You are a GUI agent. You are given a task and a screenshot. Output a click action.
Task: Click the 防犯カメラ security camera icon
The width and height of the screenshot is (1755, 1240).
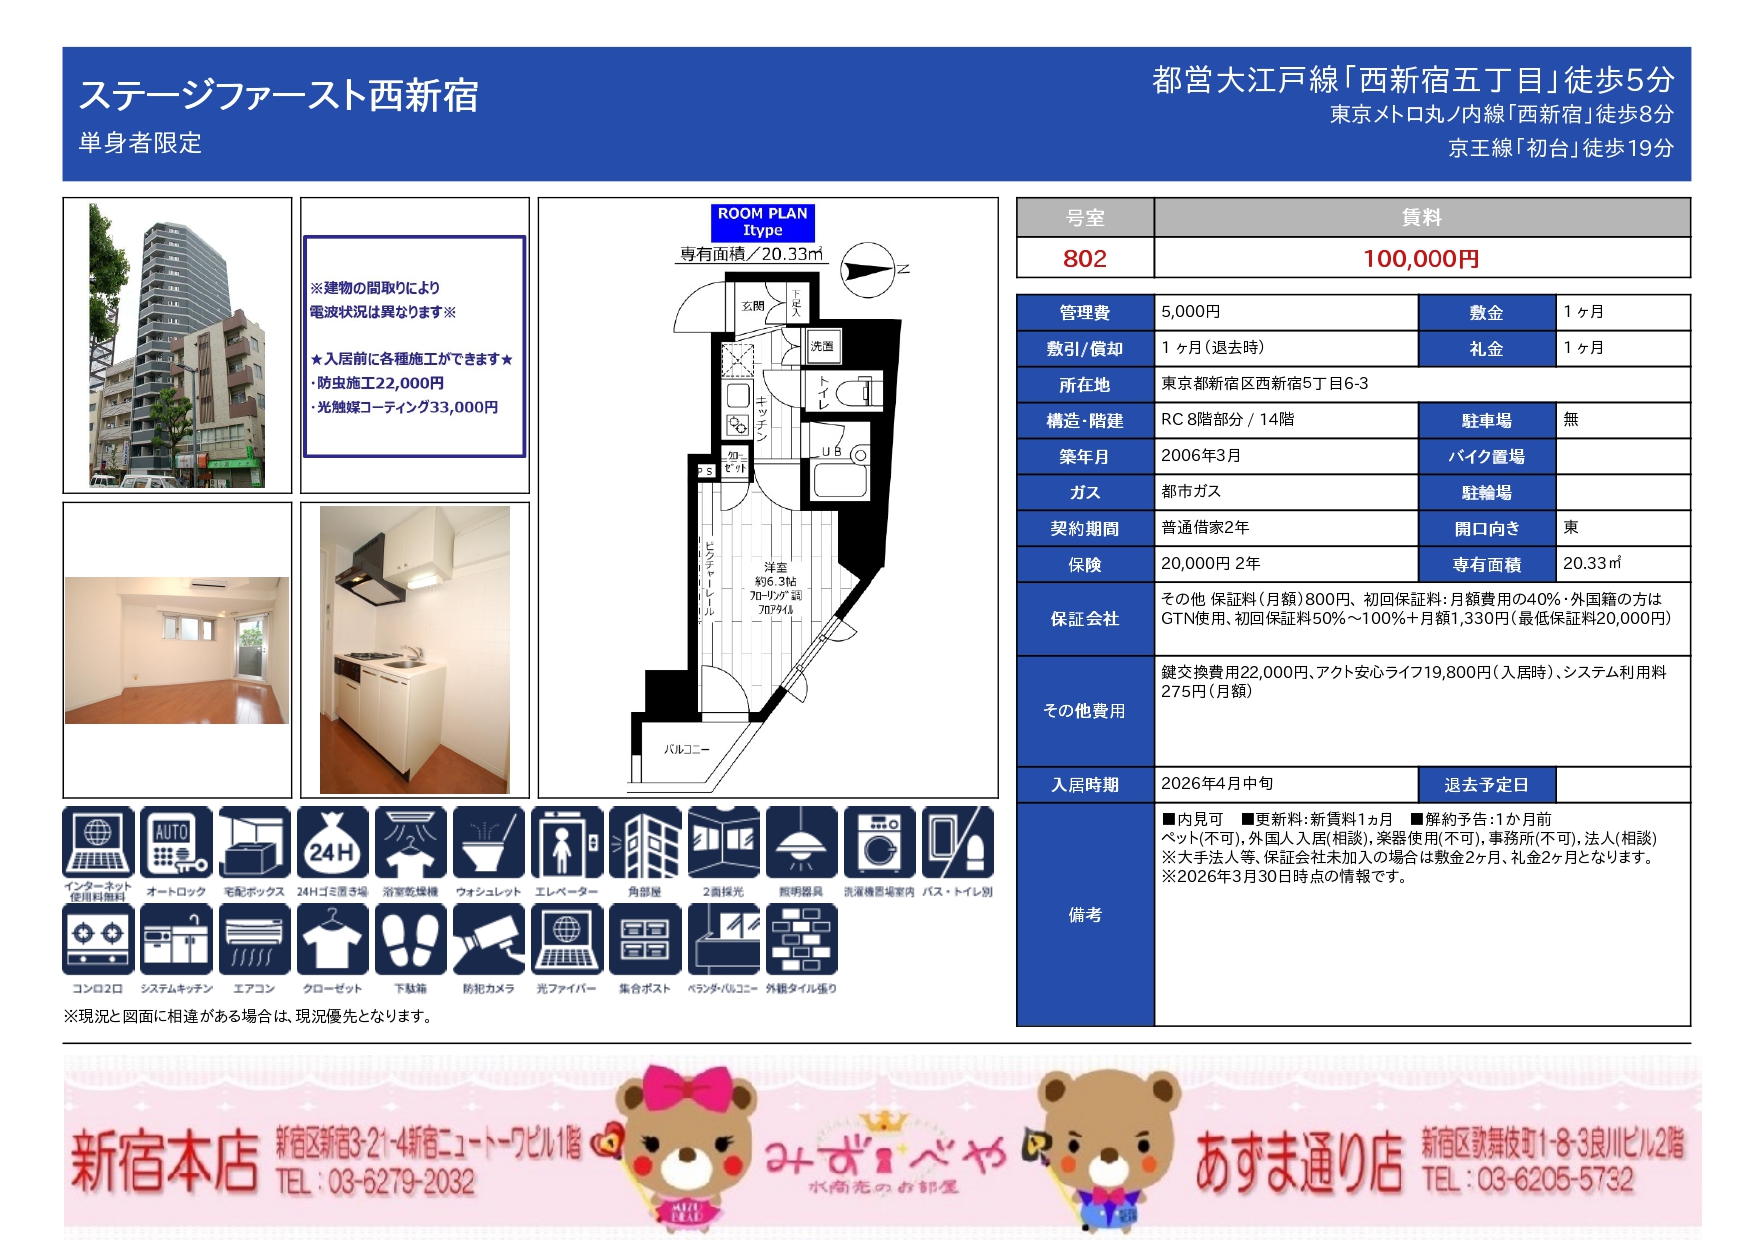pos(488,939)
